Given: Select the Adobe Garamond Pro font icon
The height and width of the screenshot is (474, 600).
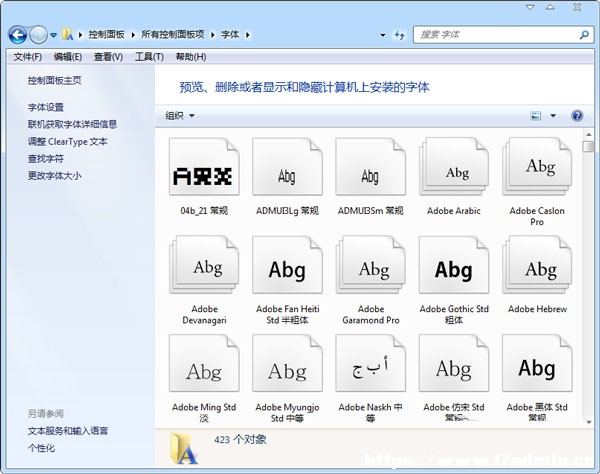Looking at the screenshot, I should [370, 265].
